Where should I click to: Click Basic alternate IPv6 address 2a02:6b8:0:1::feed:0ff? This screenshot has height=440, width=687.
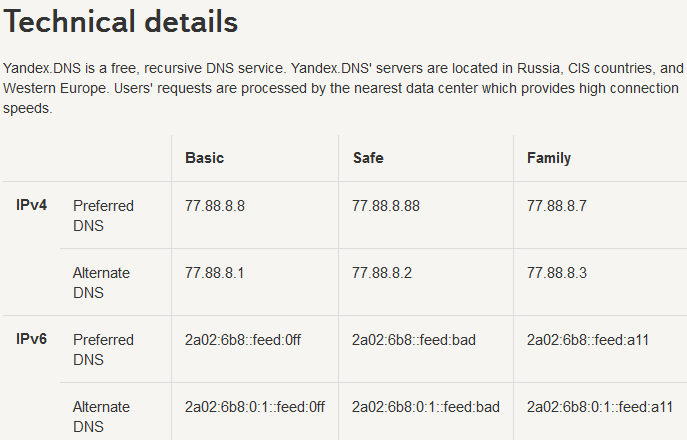point(255,407)
